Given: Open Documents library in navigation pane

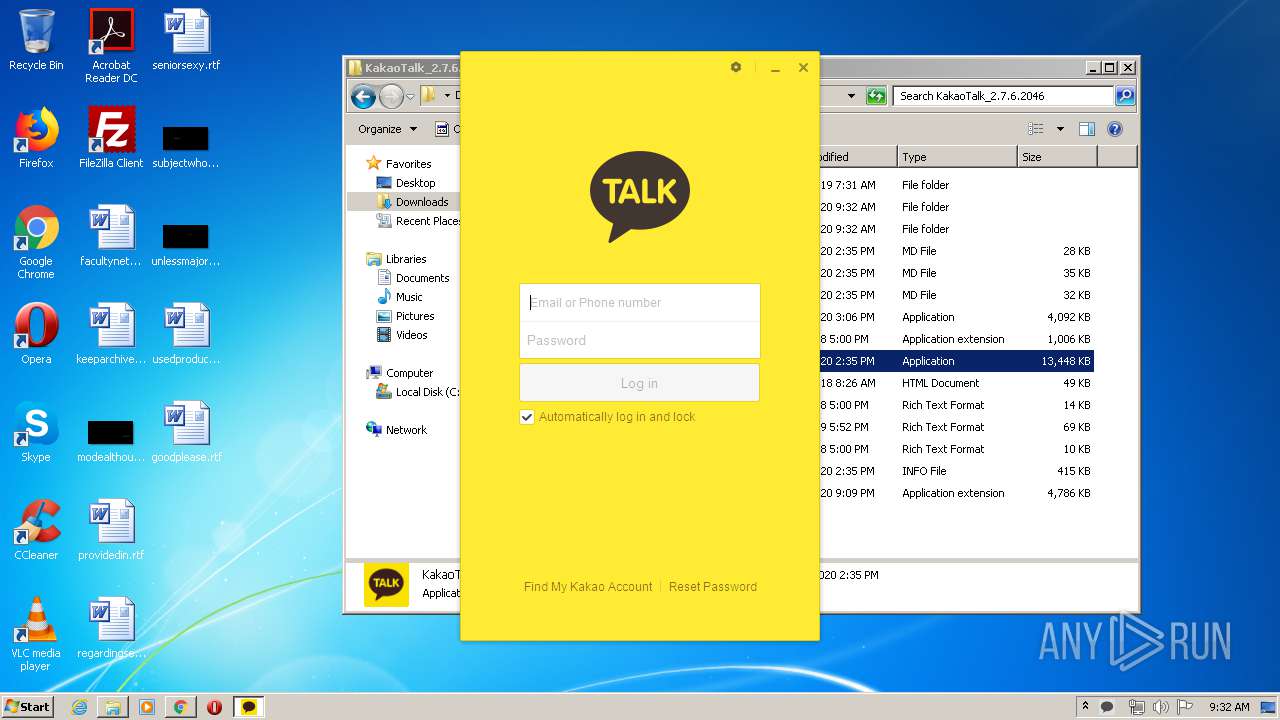Looking at the screenshot, I should coord(413,278).
